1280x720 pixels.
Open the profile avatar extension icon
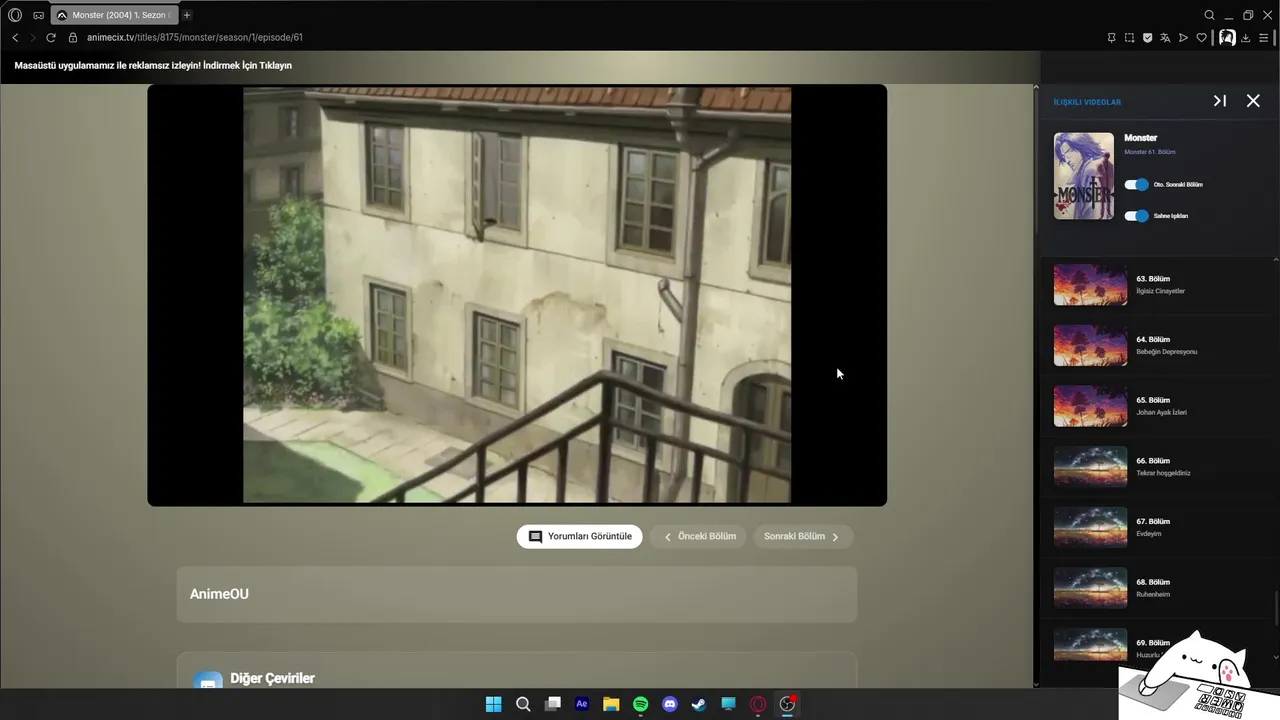point(1227,37)
